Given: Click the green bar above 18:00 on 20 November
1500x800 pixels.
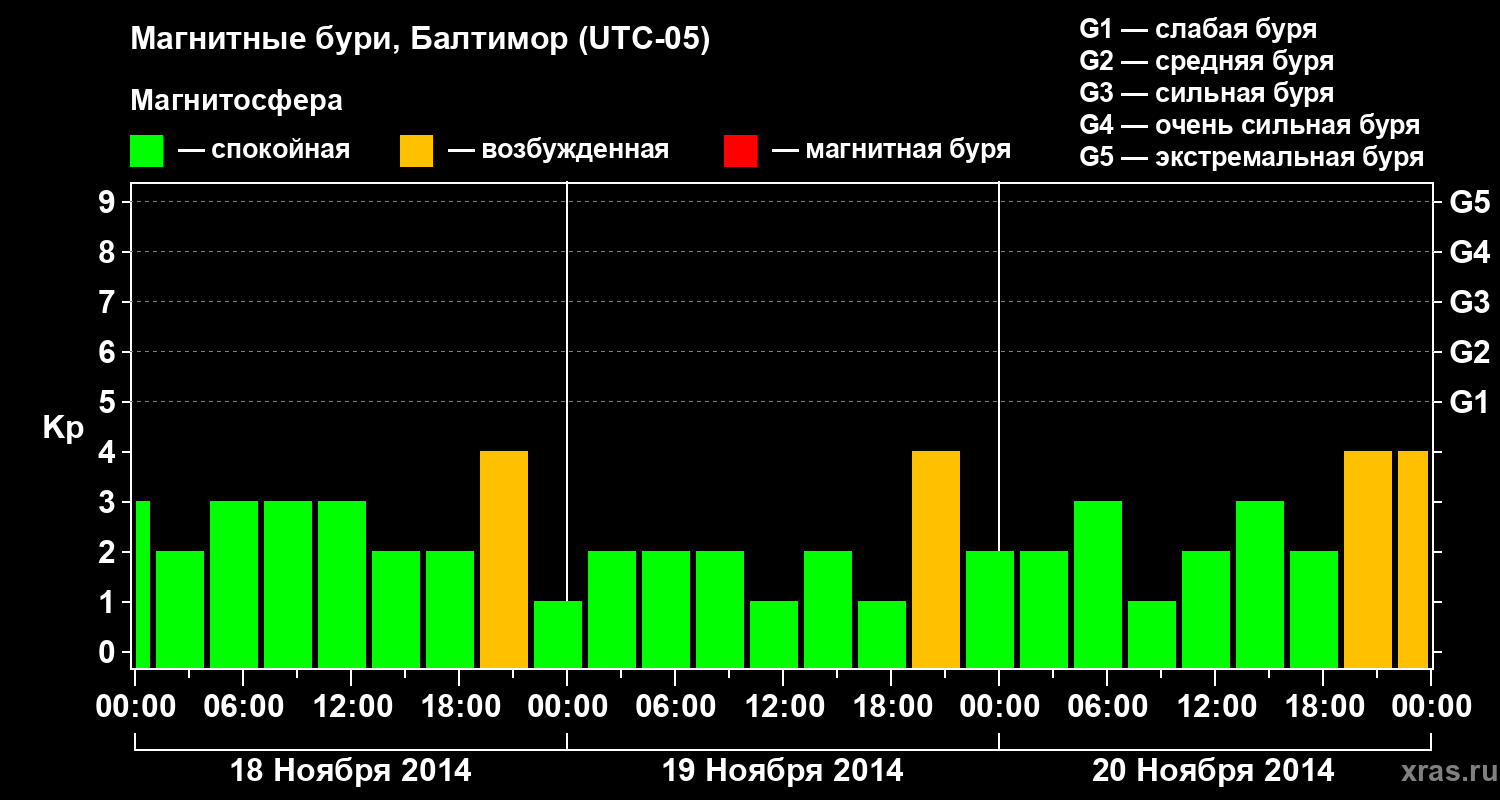Looking at the screenshot, I should coord(1314,610).
